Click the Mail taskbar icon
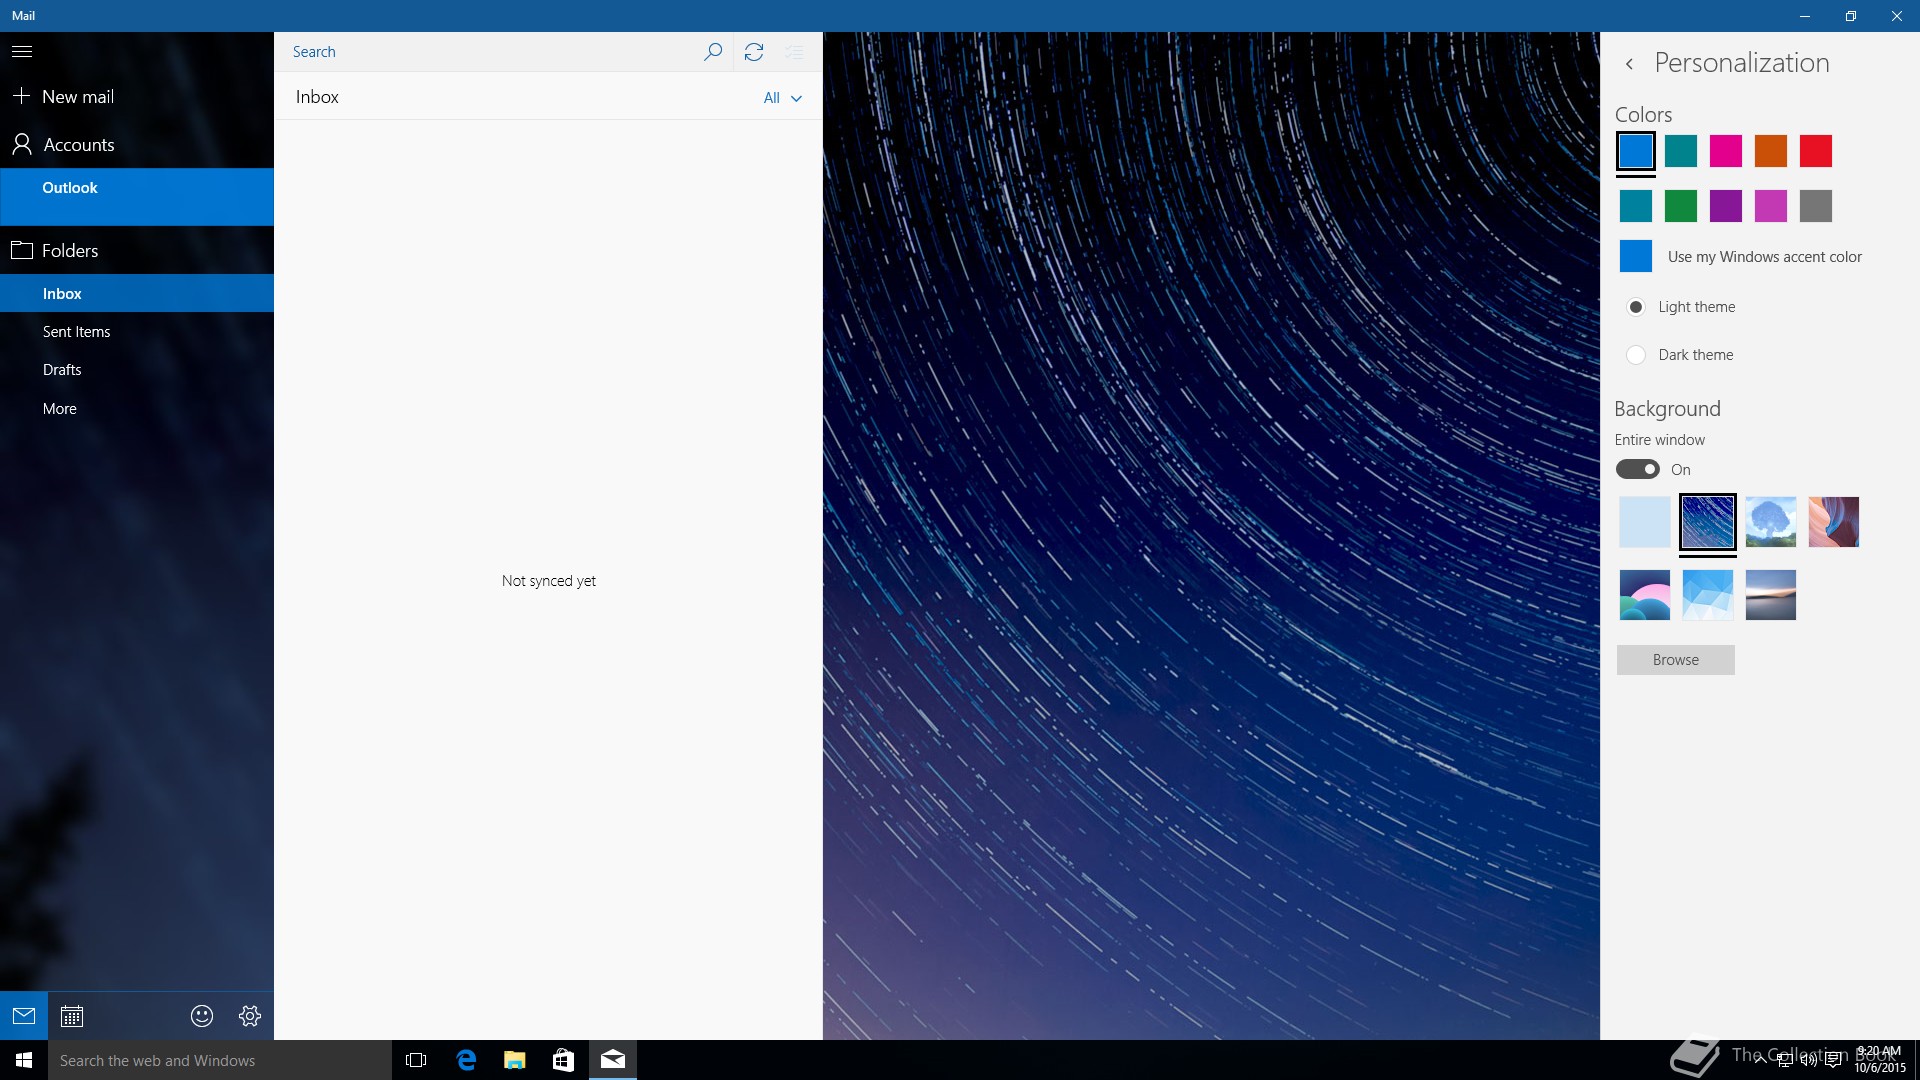1920x1080 pixels. click(613, 1060)
